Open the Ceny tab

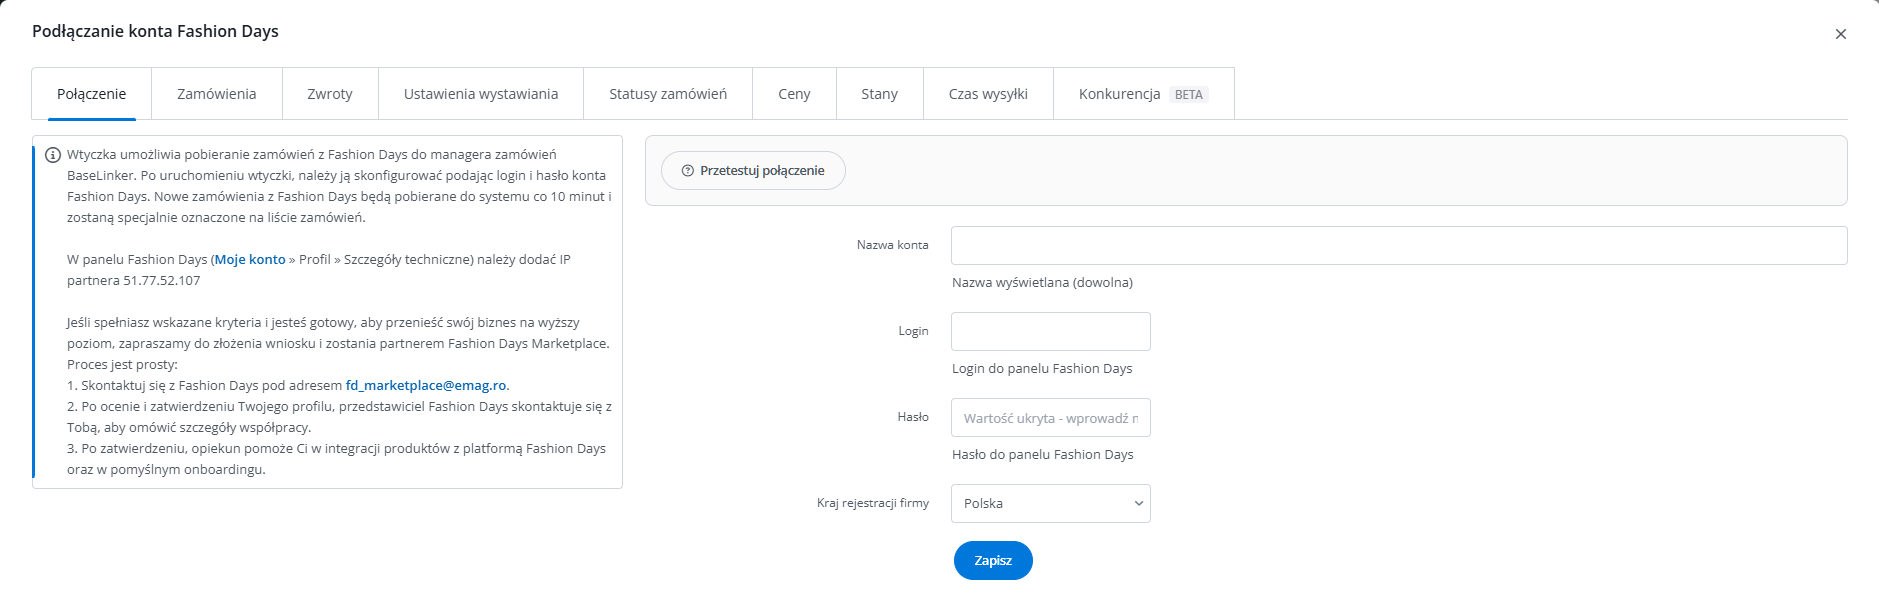pyautogui.click(x=794, y=94)
